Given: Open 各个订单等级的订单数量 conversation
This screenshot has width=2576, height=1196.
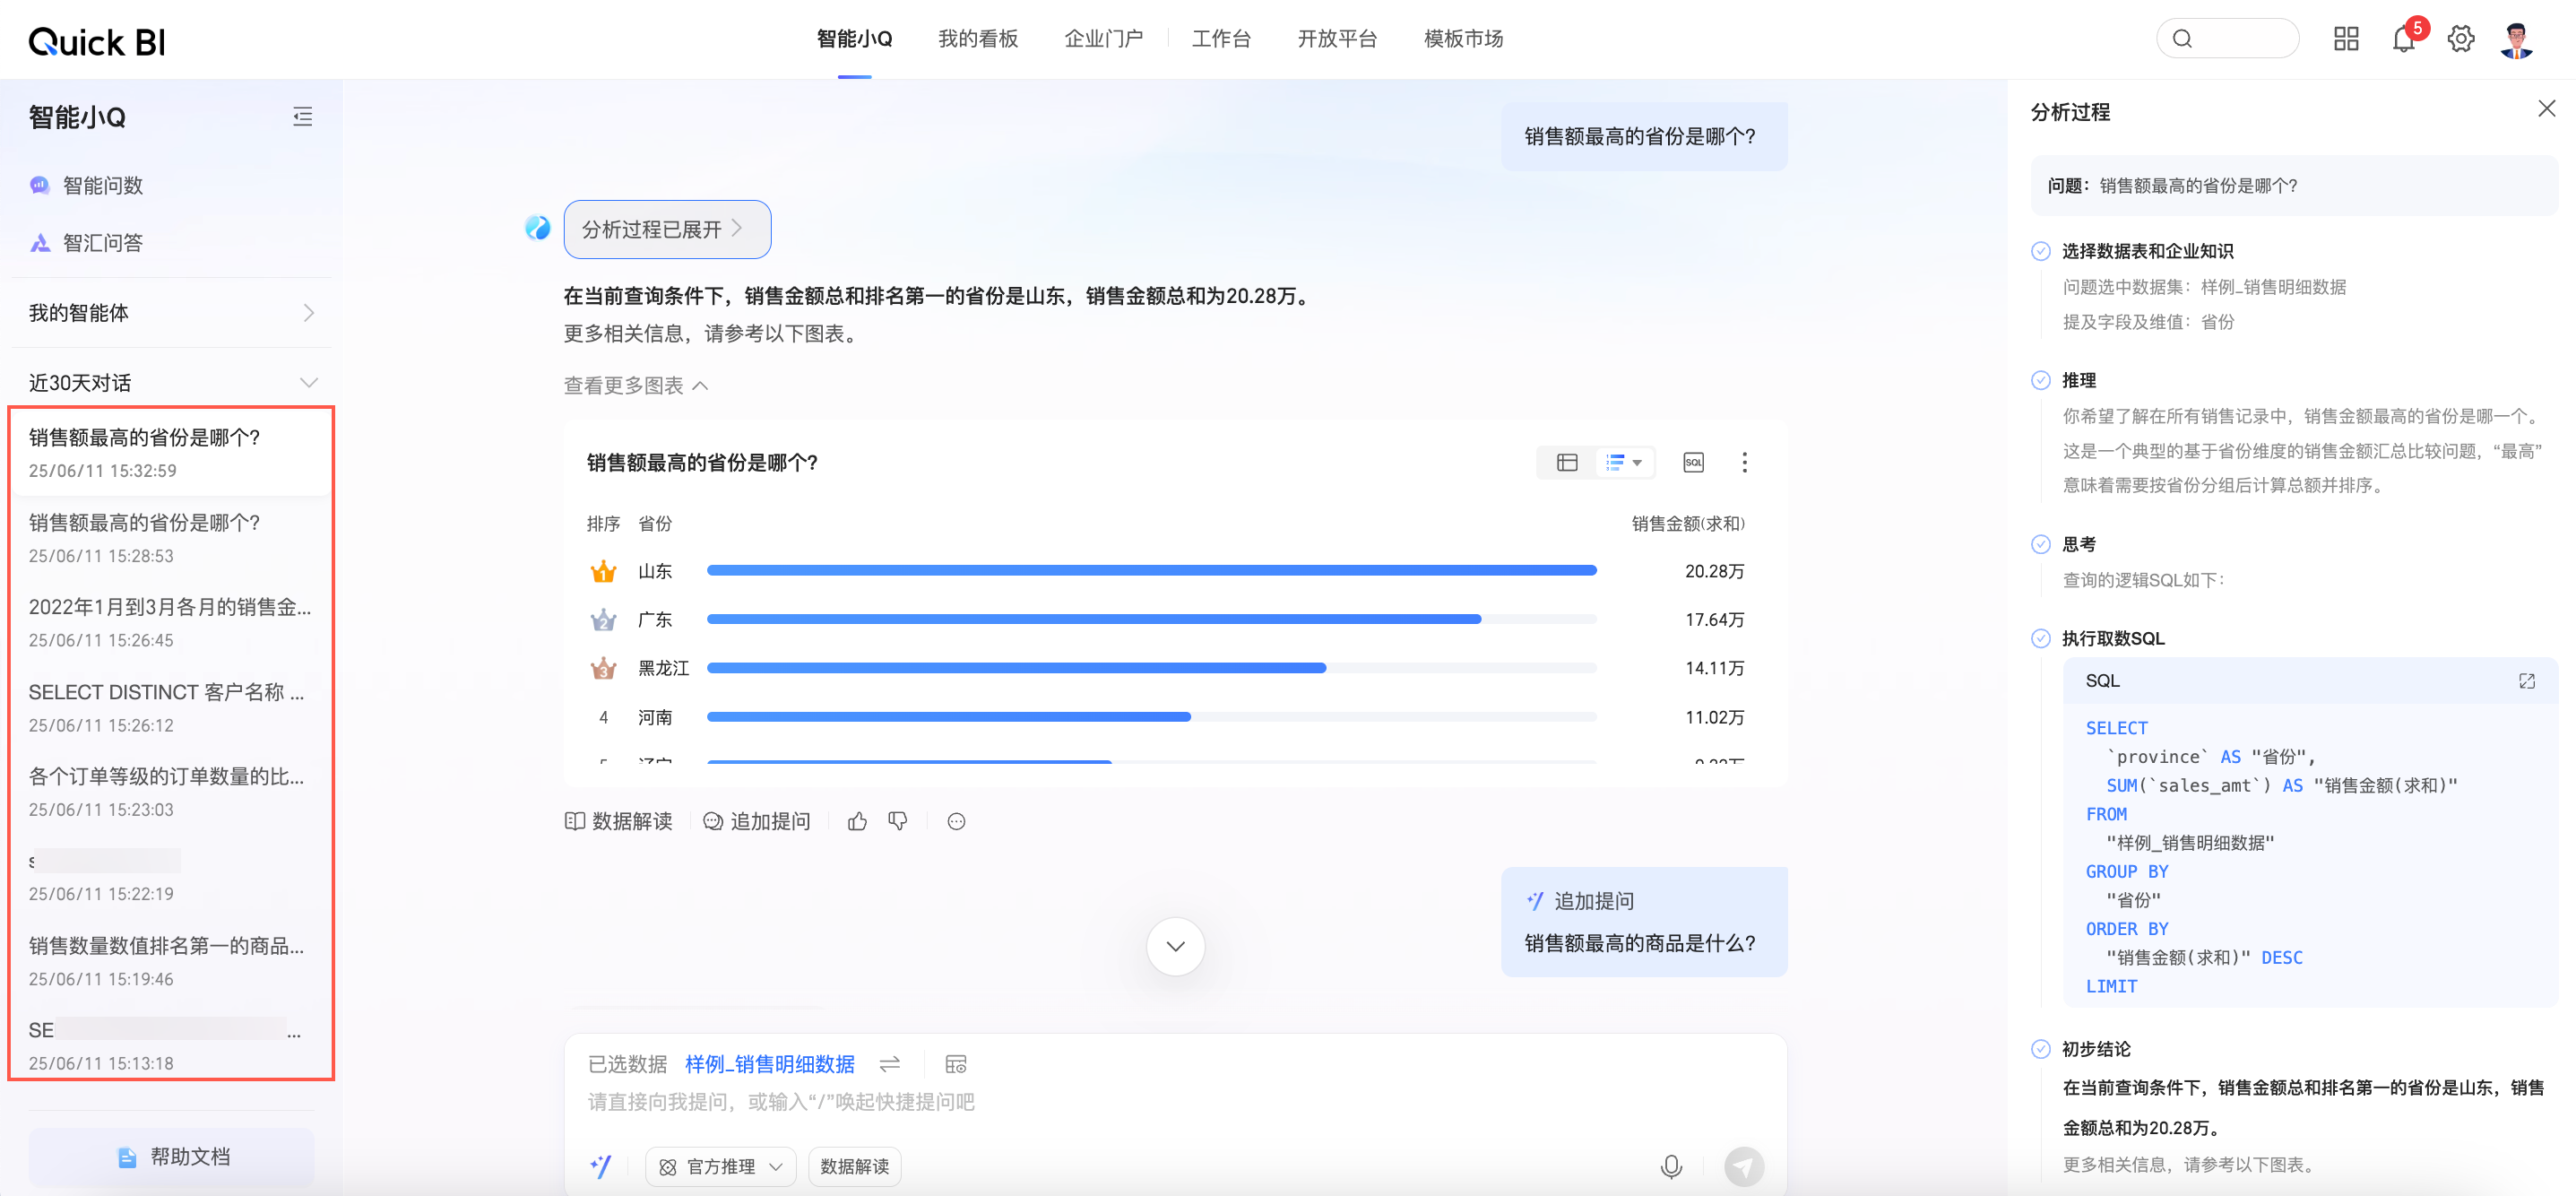Looking at the screenshot, I should pyautogui.click(x=171, y=791).
